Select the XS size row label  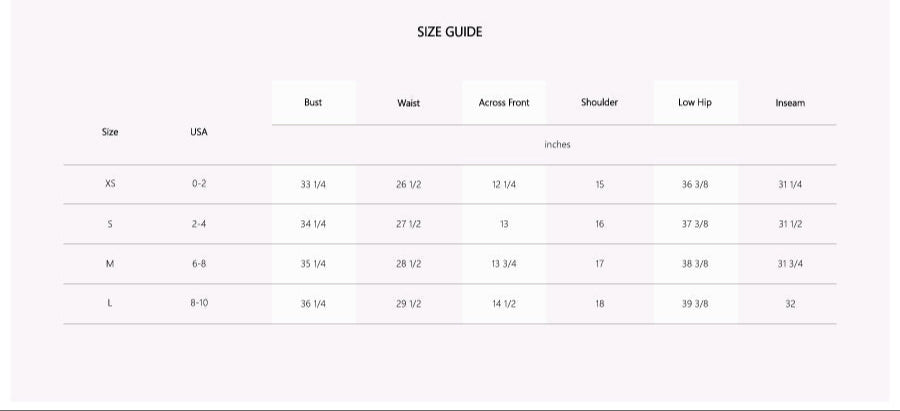(x=110, y=184)
